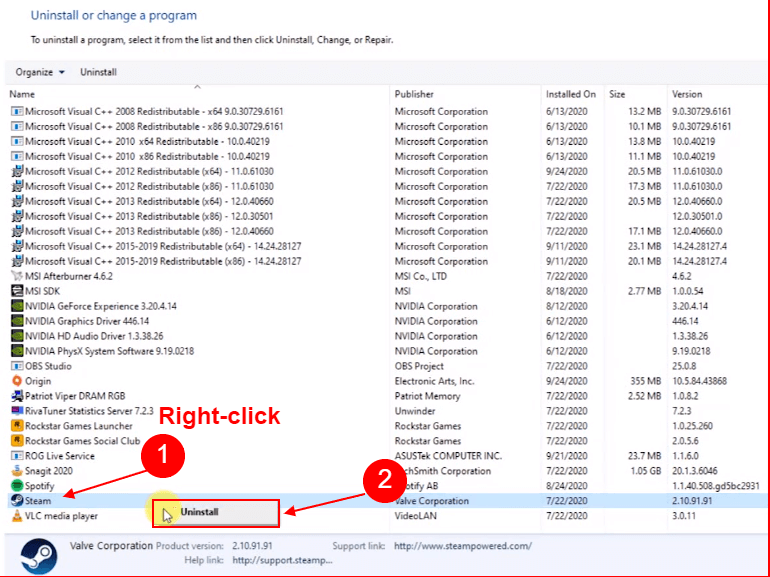The height and width of the screenshot is (577, 770).
Task: Click version '25.0.8' for OBS Studio
Action: click(x=684, y=366)
